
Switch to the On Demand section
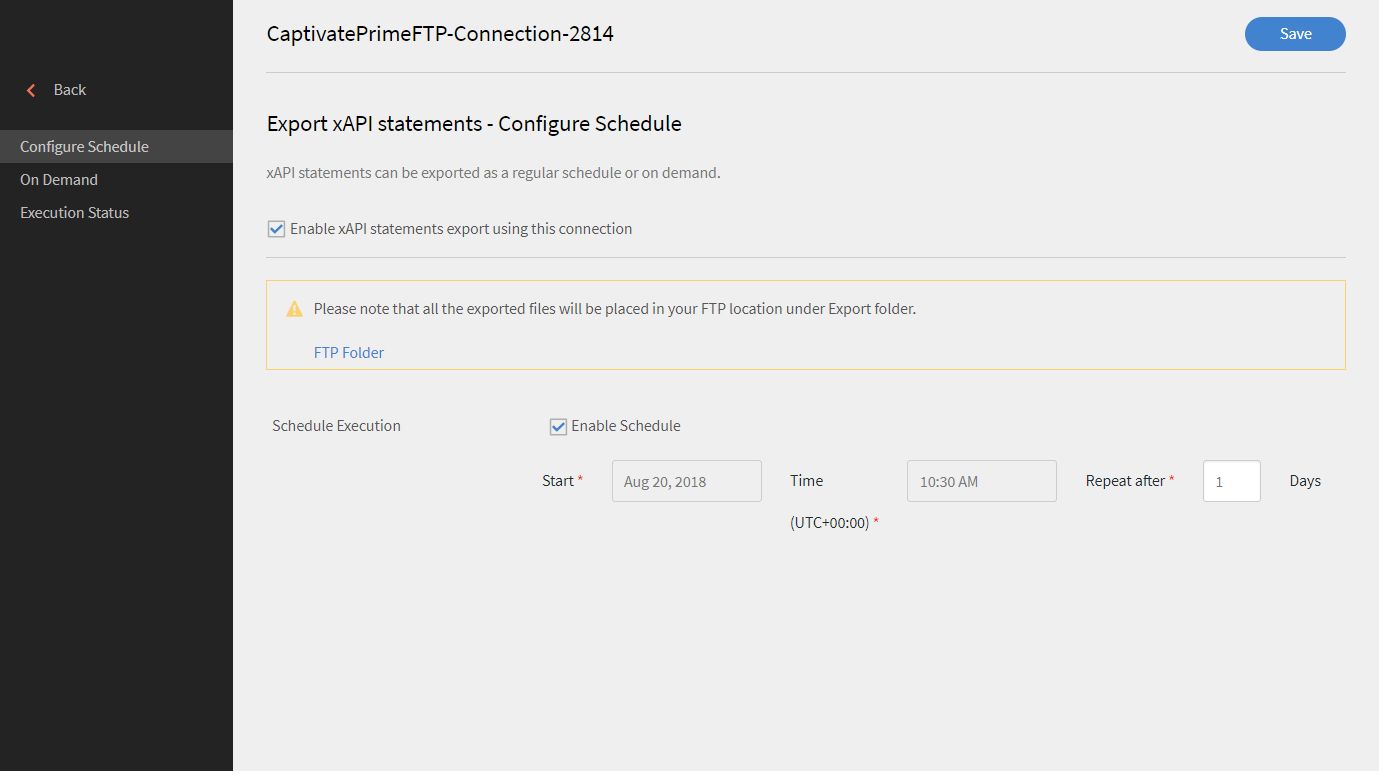59,180
